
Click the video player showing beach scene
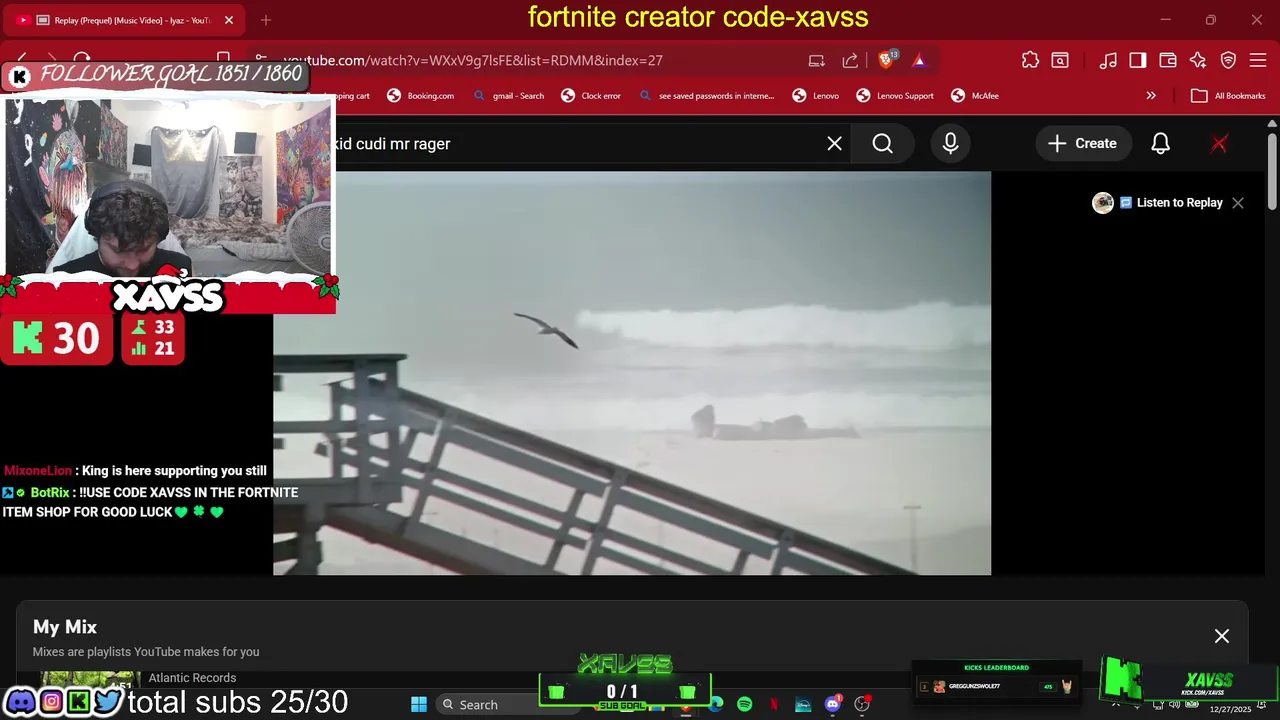click(x=632, y=373)
